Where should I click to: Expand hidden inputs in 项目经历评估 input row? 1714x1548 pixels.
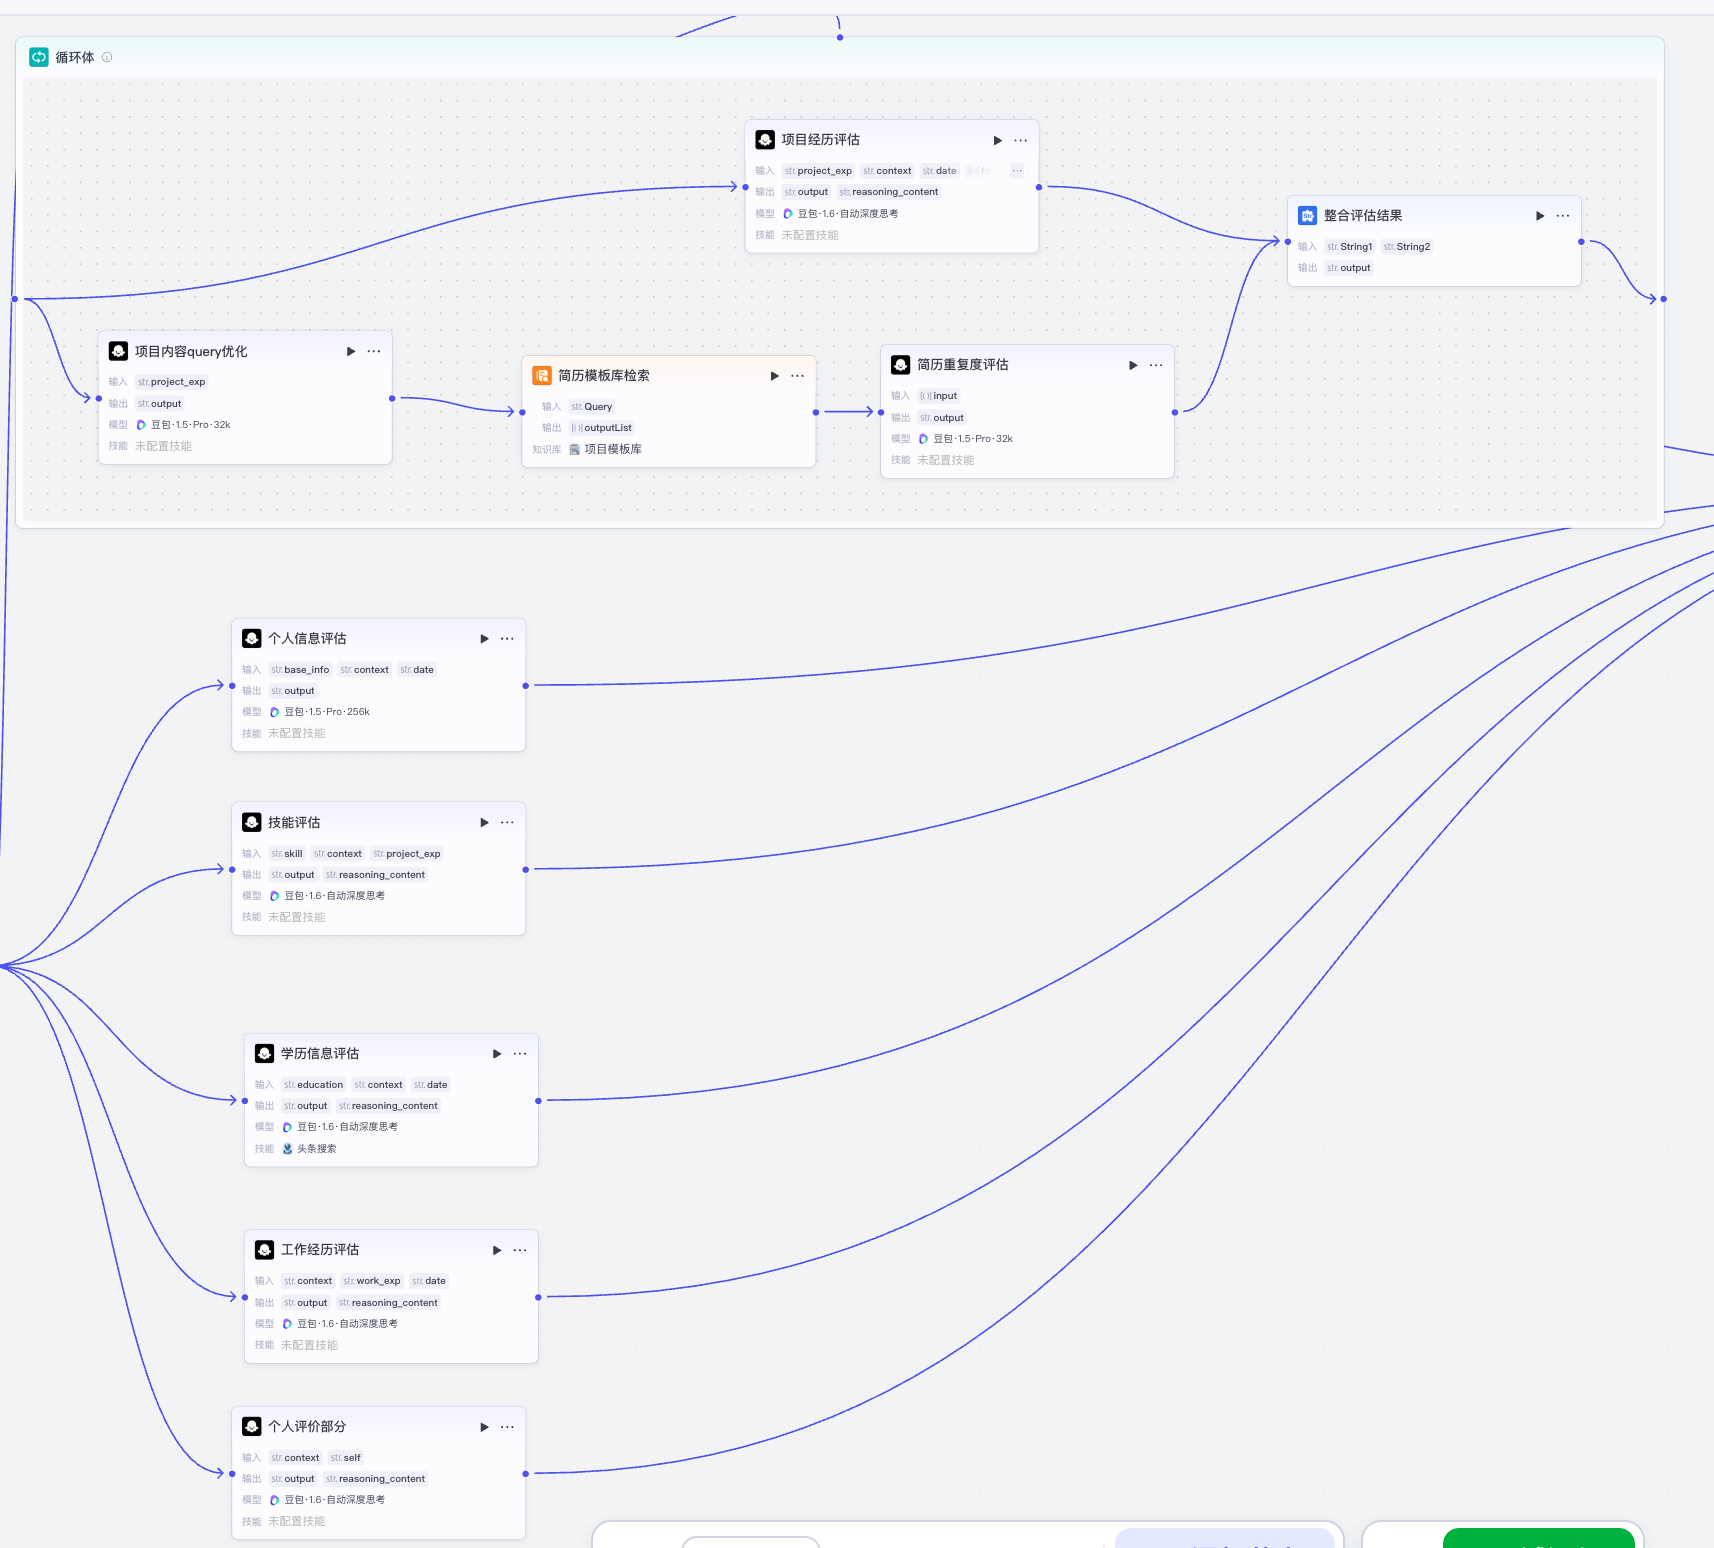(x=1017, y=171)
